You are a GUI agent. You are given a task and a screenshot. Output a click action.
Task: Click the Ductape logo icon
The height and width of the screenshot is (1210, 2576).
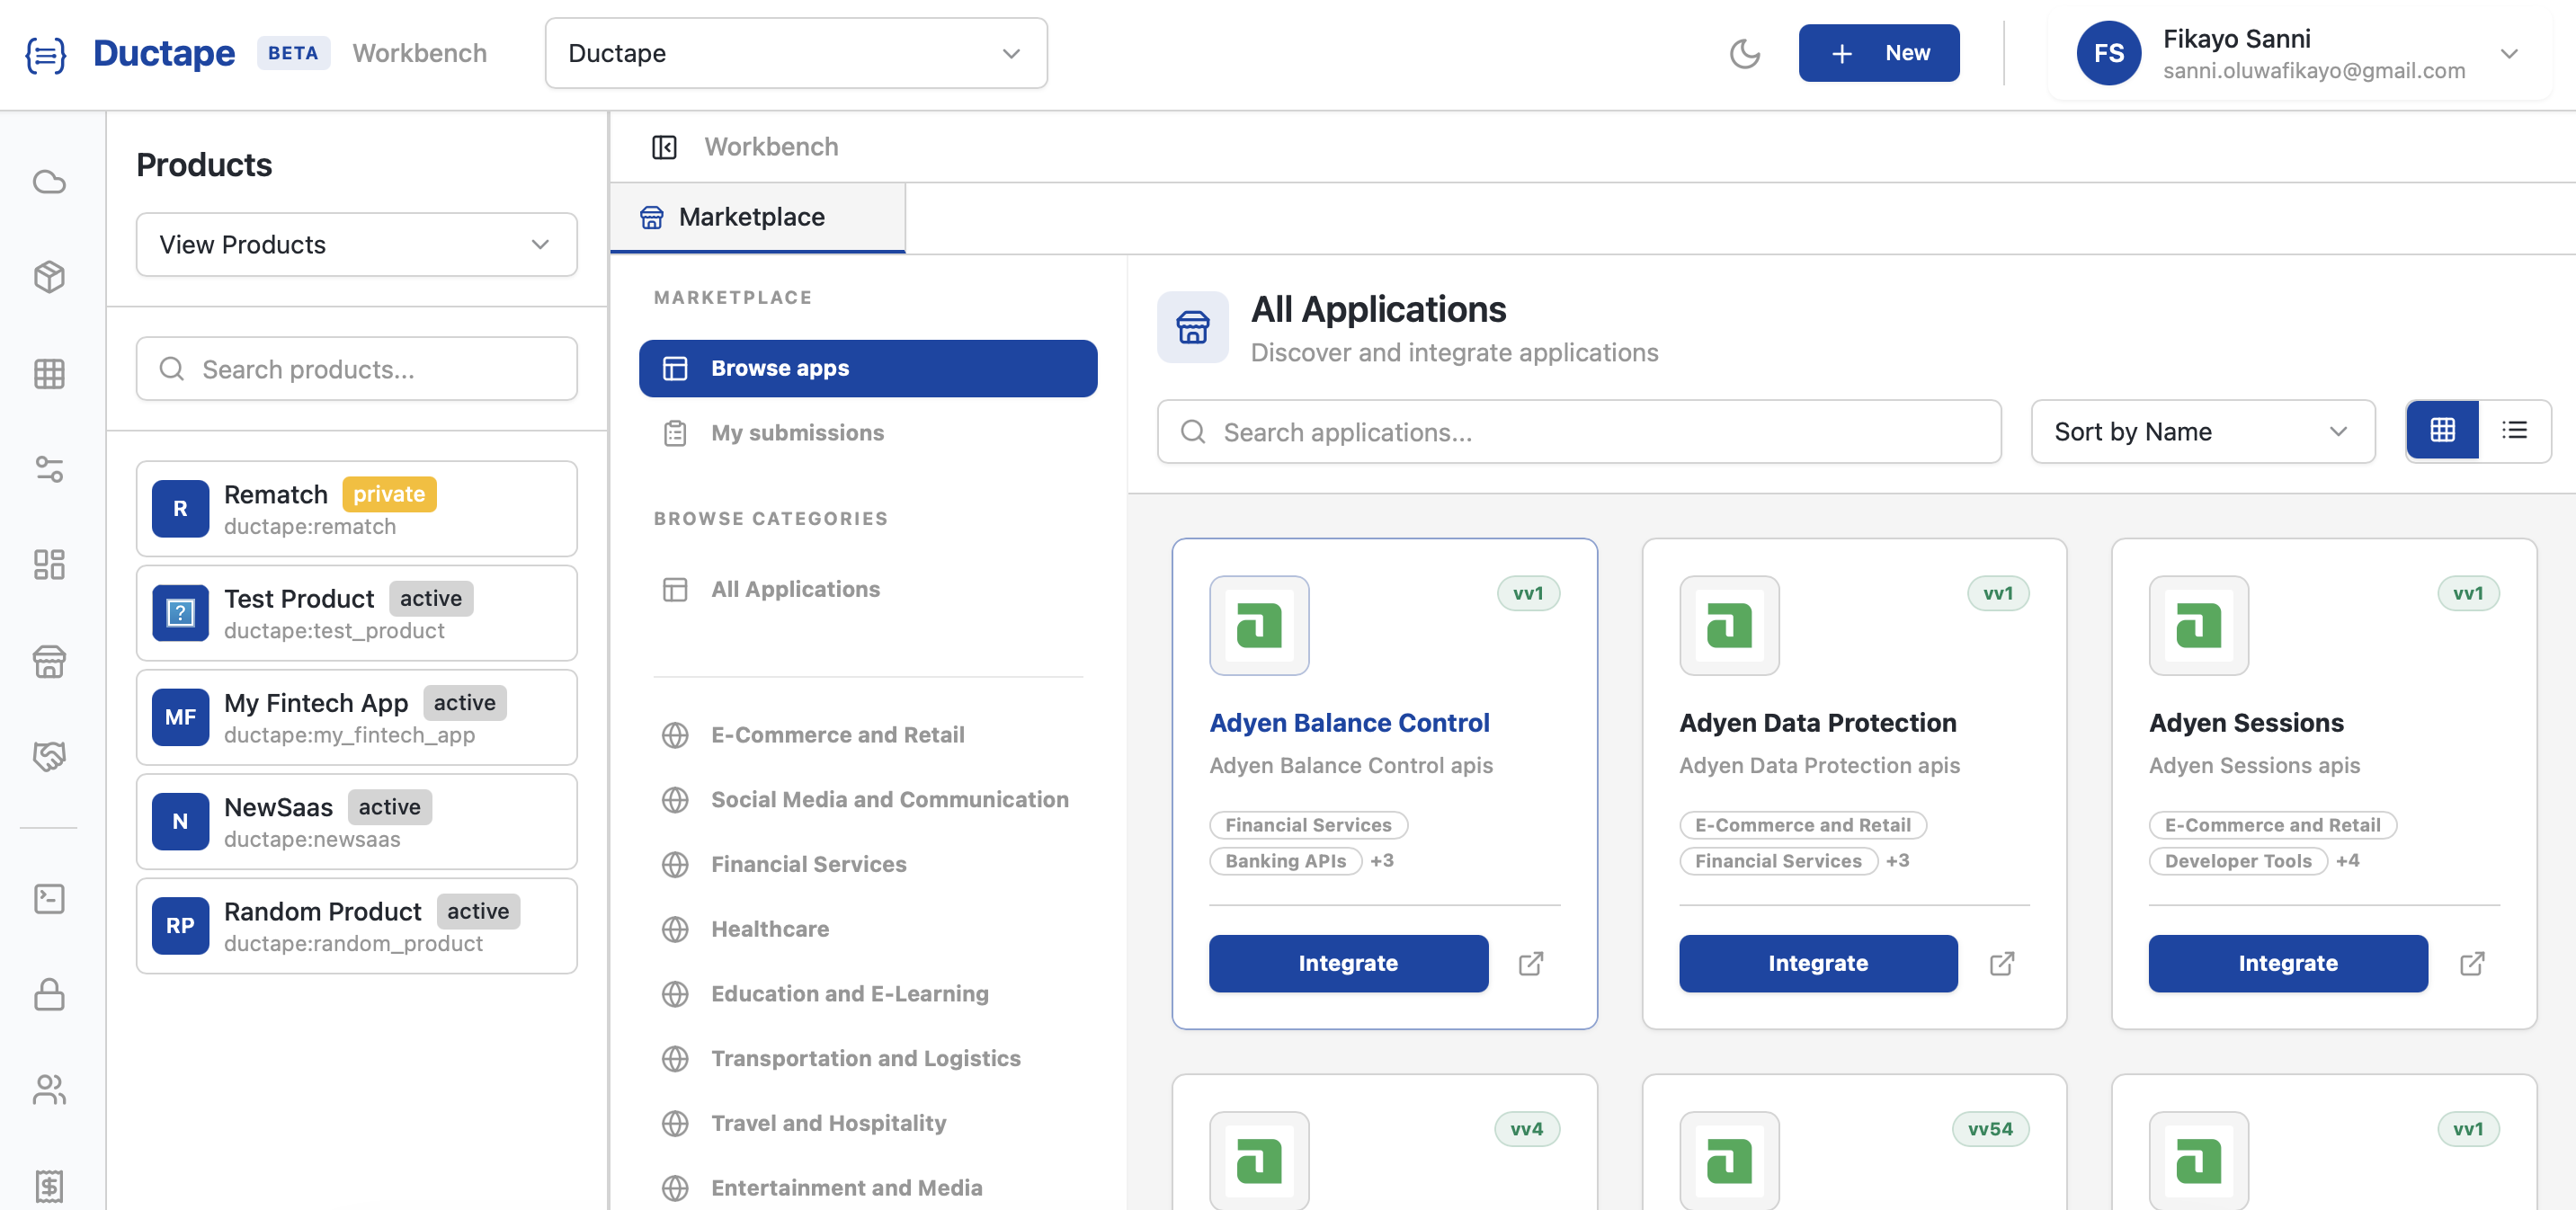[x=46, y=54]
